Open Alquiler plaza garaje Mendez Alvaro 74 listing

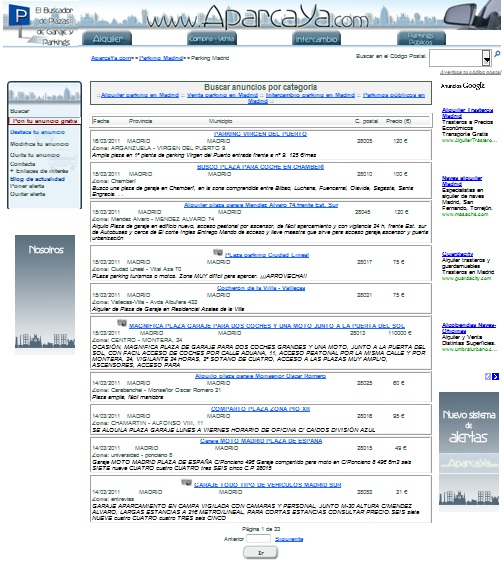(261, 205)
